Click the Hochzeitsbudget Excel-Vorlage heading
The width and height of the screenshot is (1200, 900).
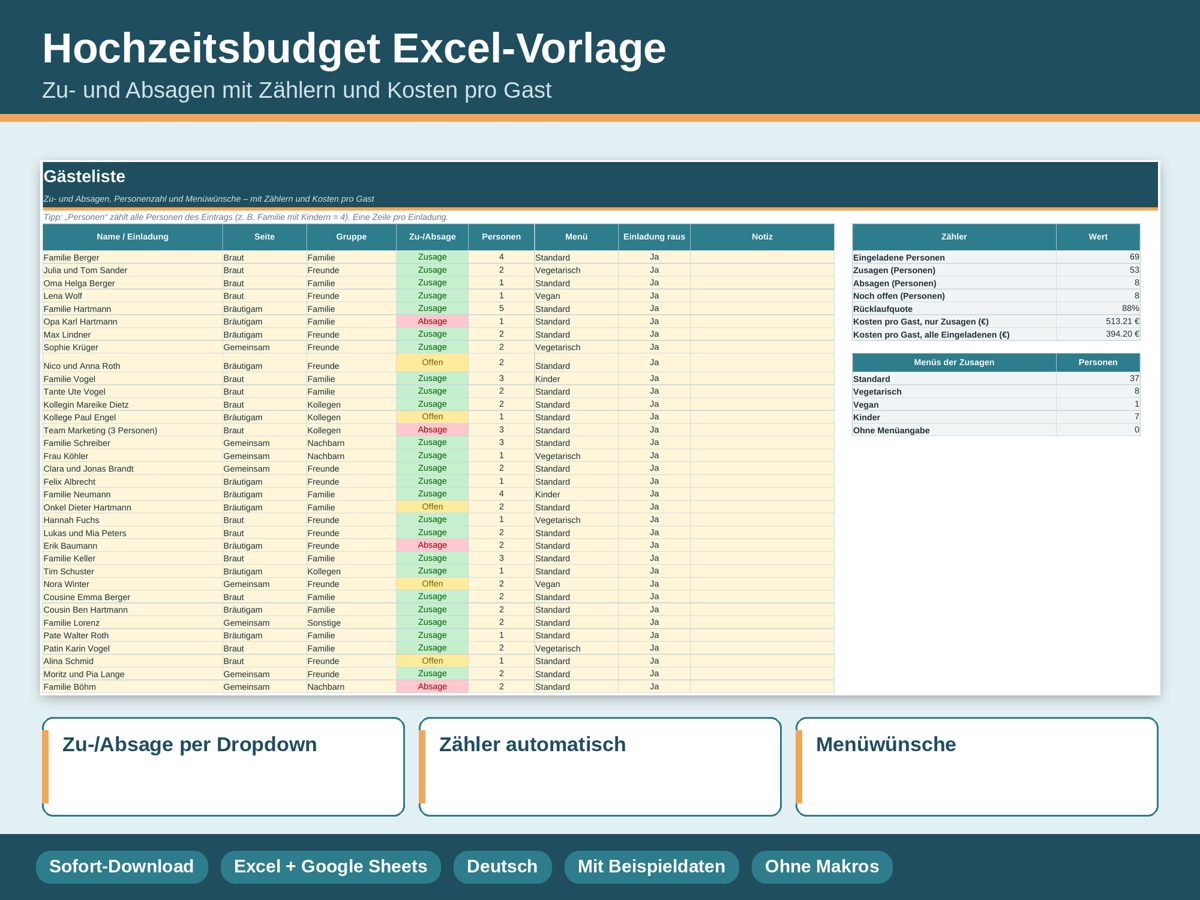[x=354, y=48]
